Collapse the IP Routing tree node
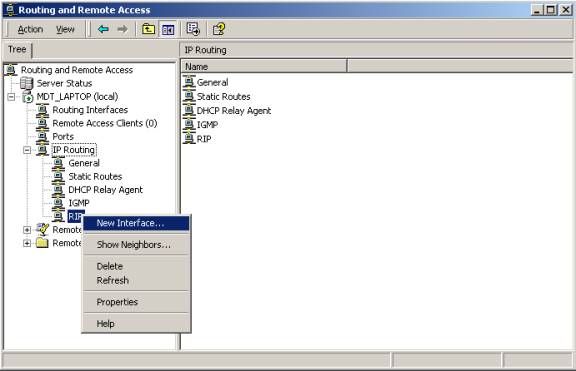This screenshot has height=371, width=576. click(x=27, y=150)
